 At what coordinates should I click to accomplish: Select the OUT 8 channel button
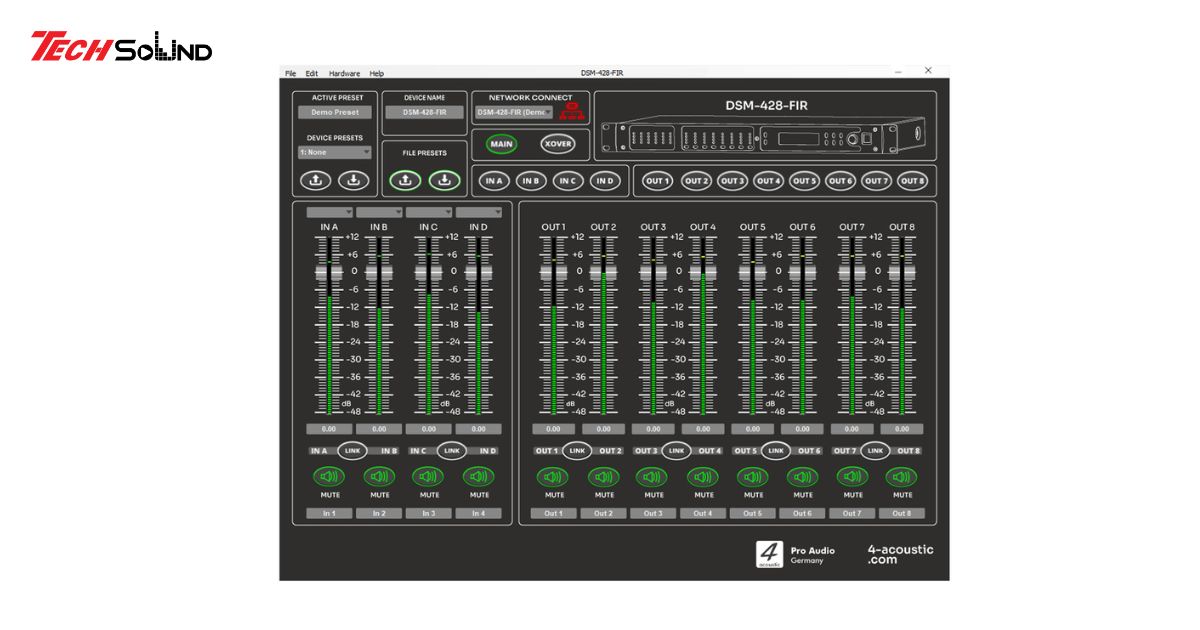(911, 181)
